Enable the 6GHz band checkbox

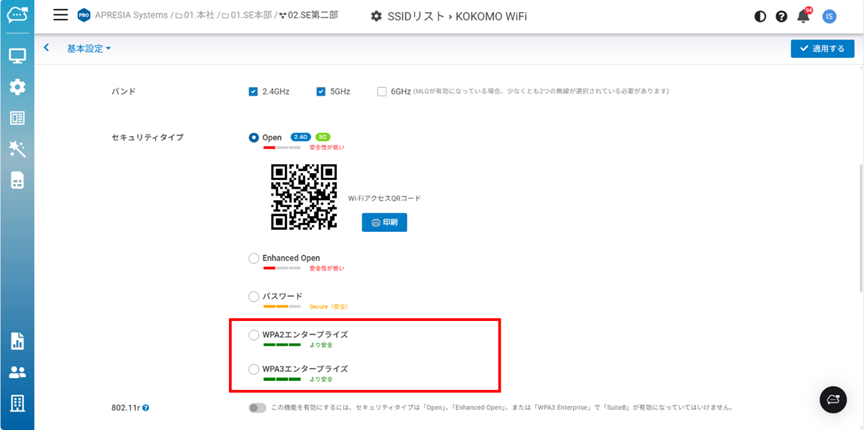pyautogui.click(x=382, y=92)
